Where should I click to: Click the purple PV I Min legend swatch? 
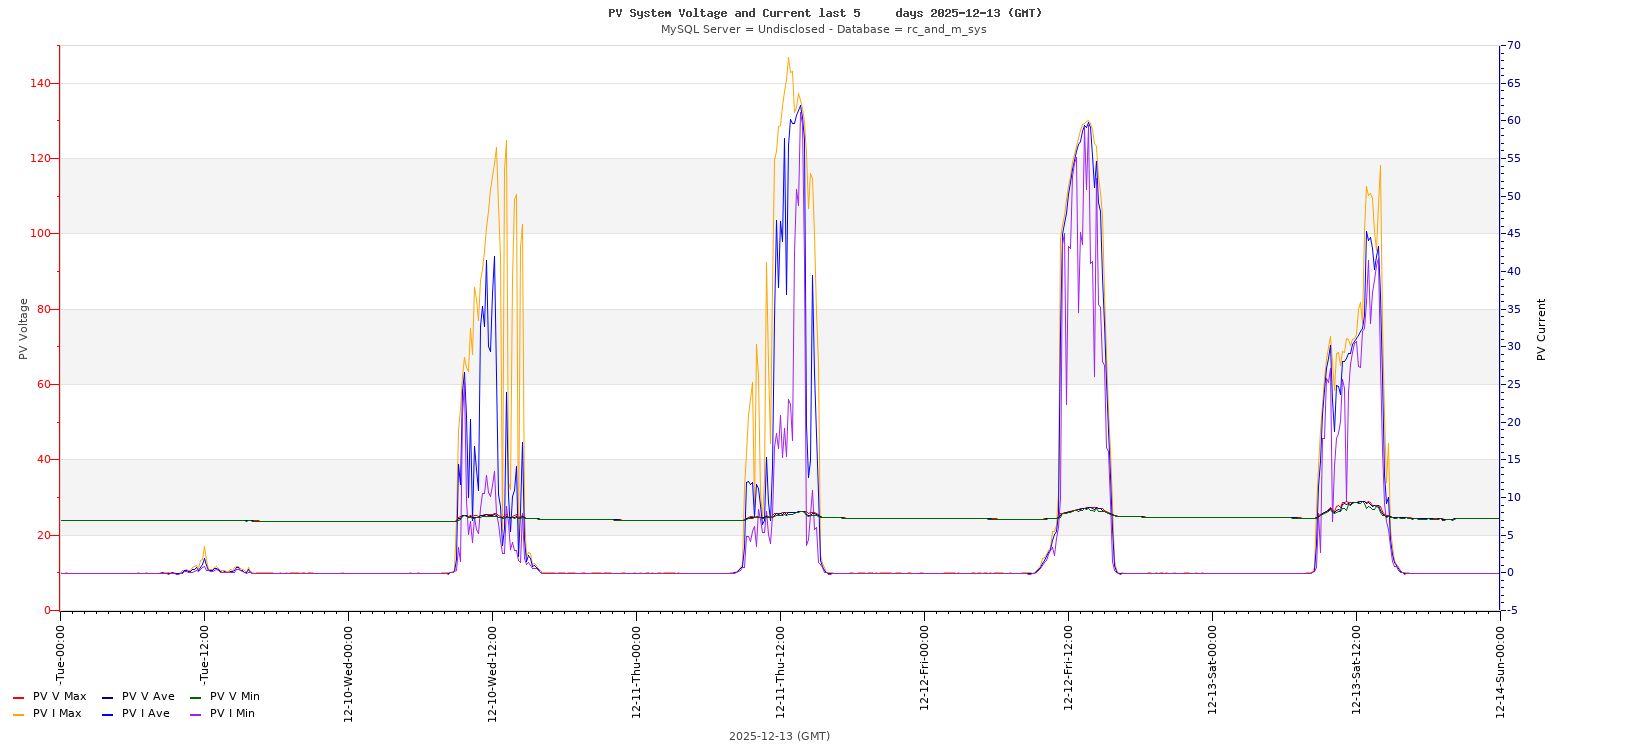coord(195,714)
